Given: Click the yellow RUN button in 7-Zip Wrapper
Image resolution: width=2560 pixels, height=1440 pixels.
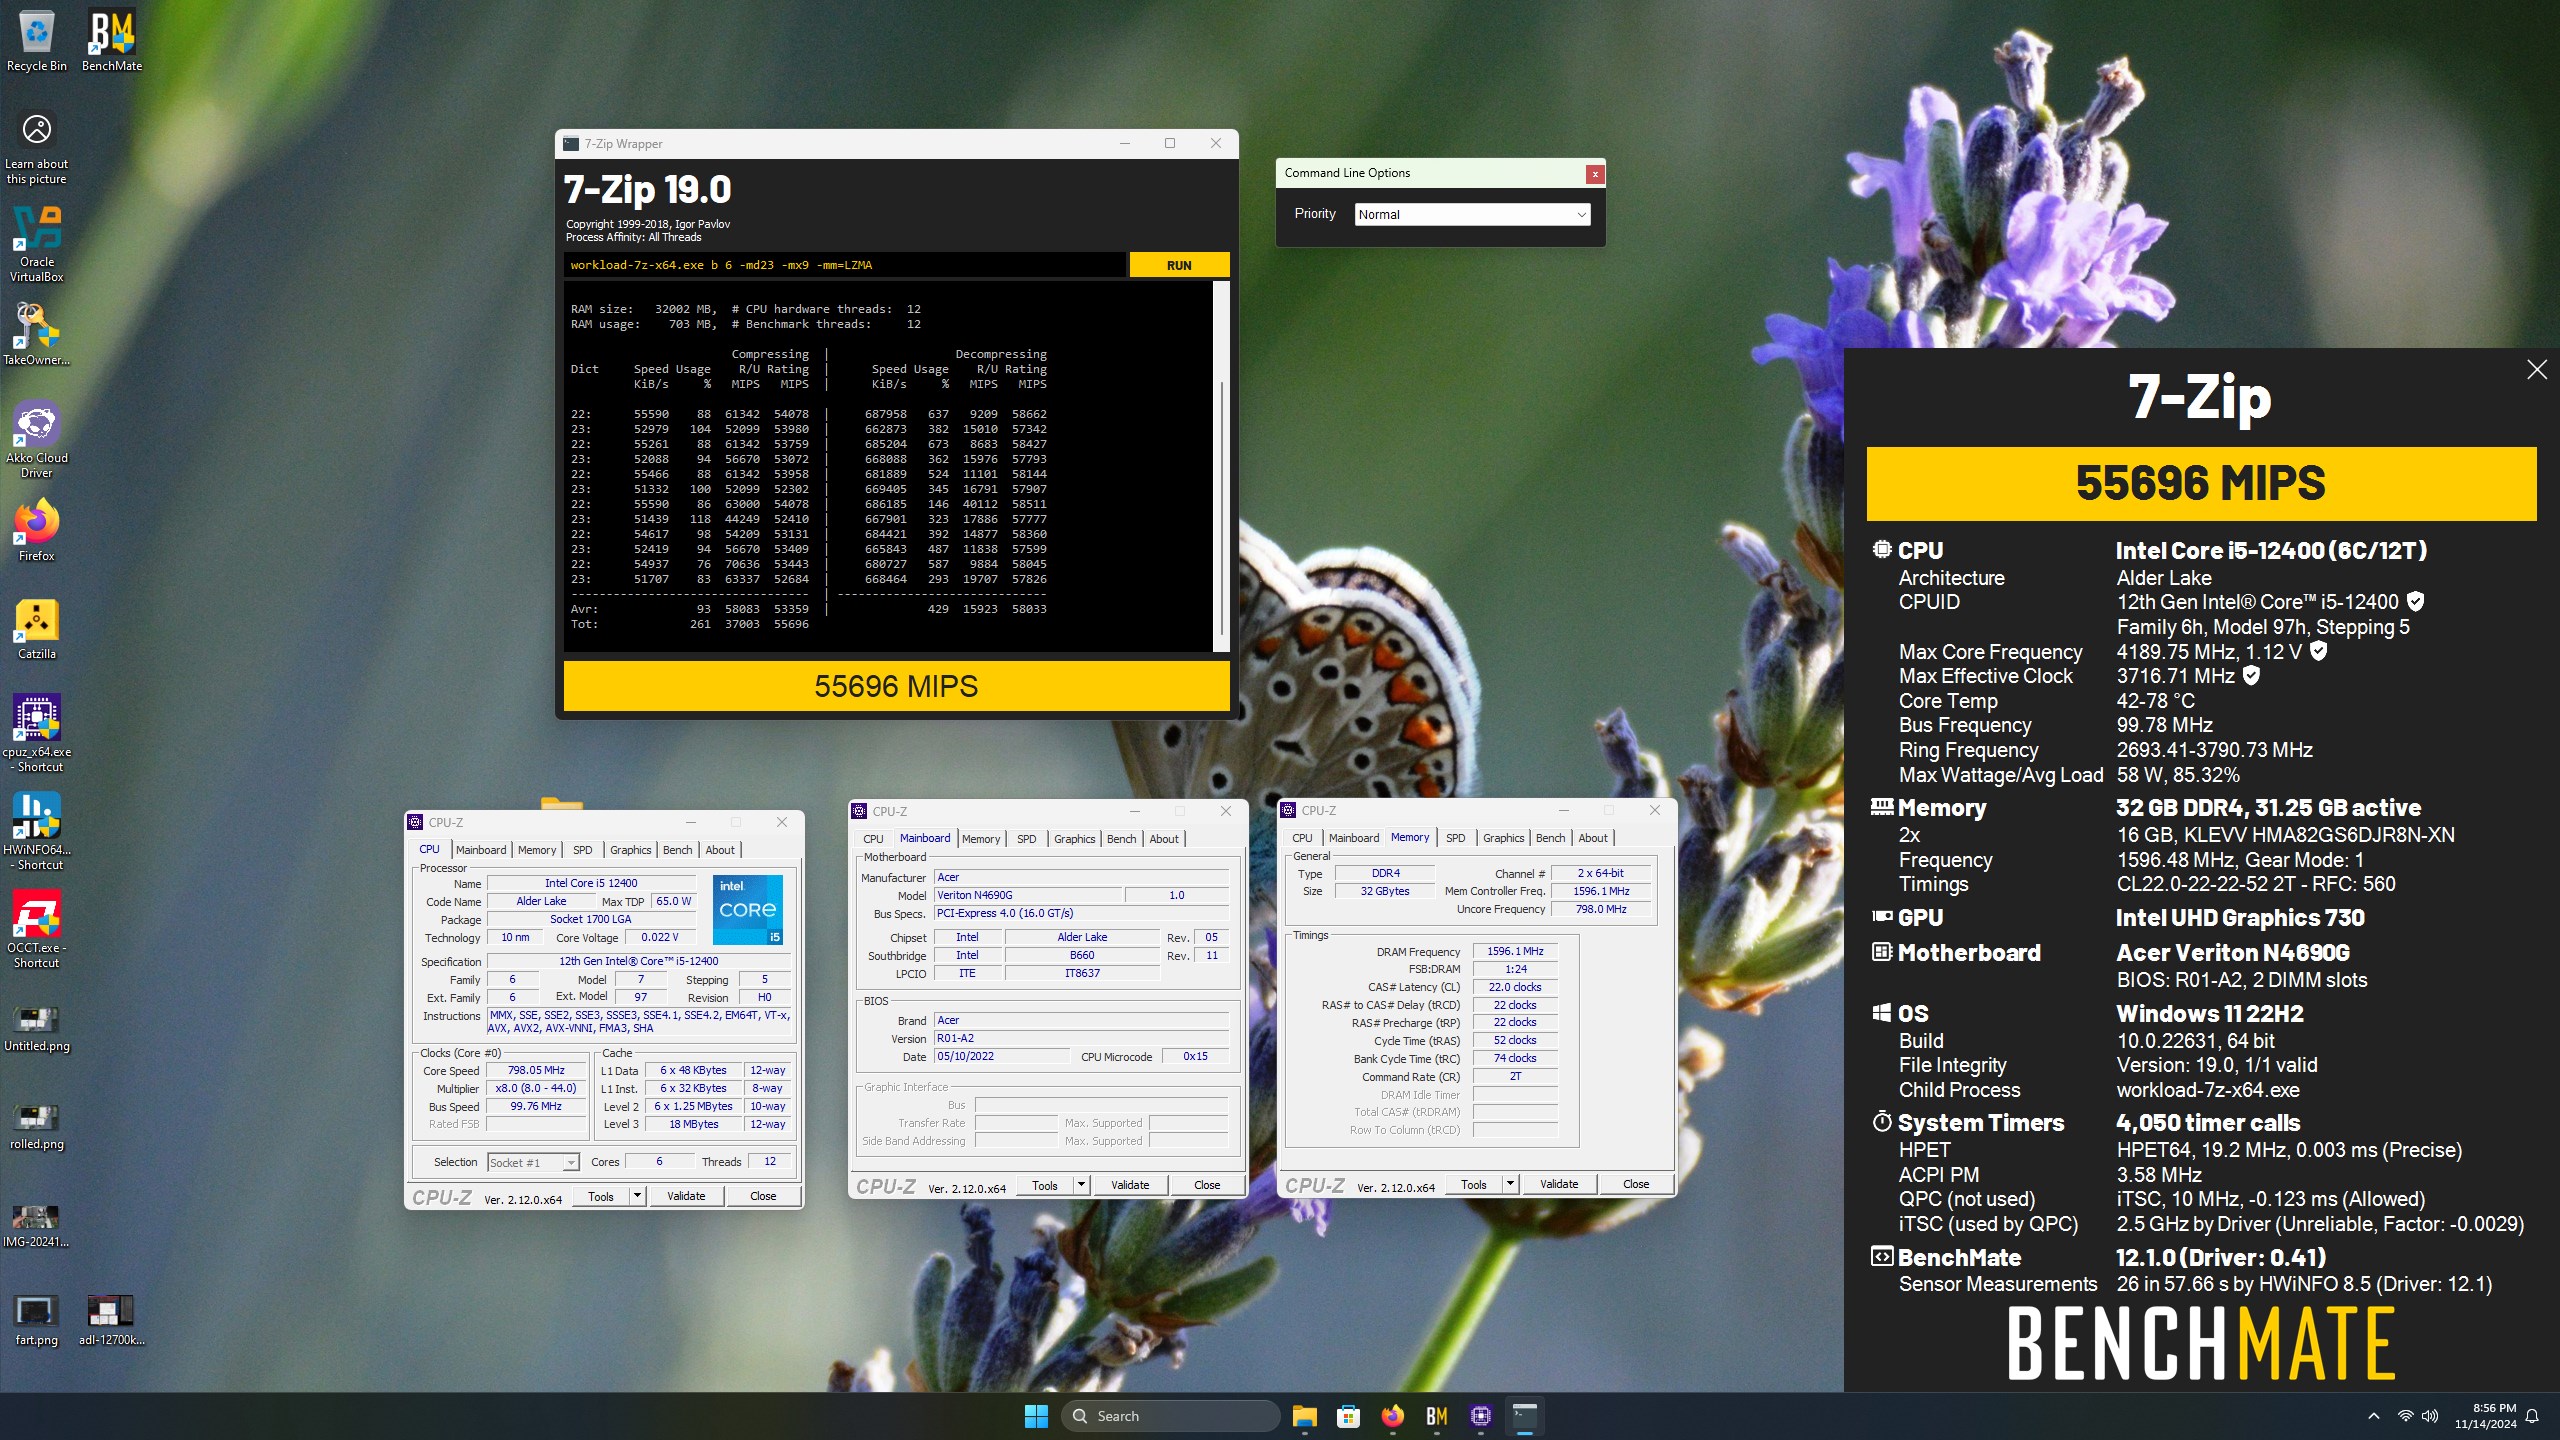Looking at the screenshot, I should [1179, 265].
